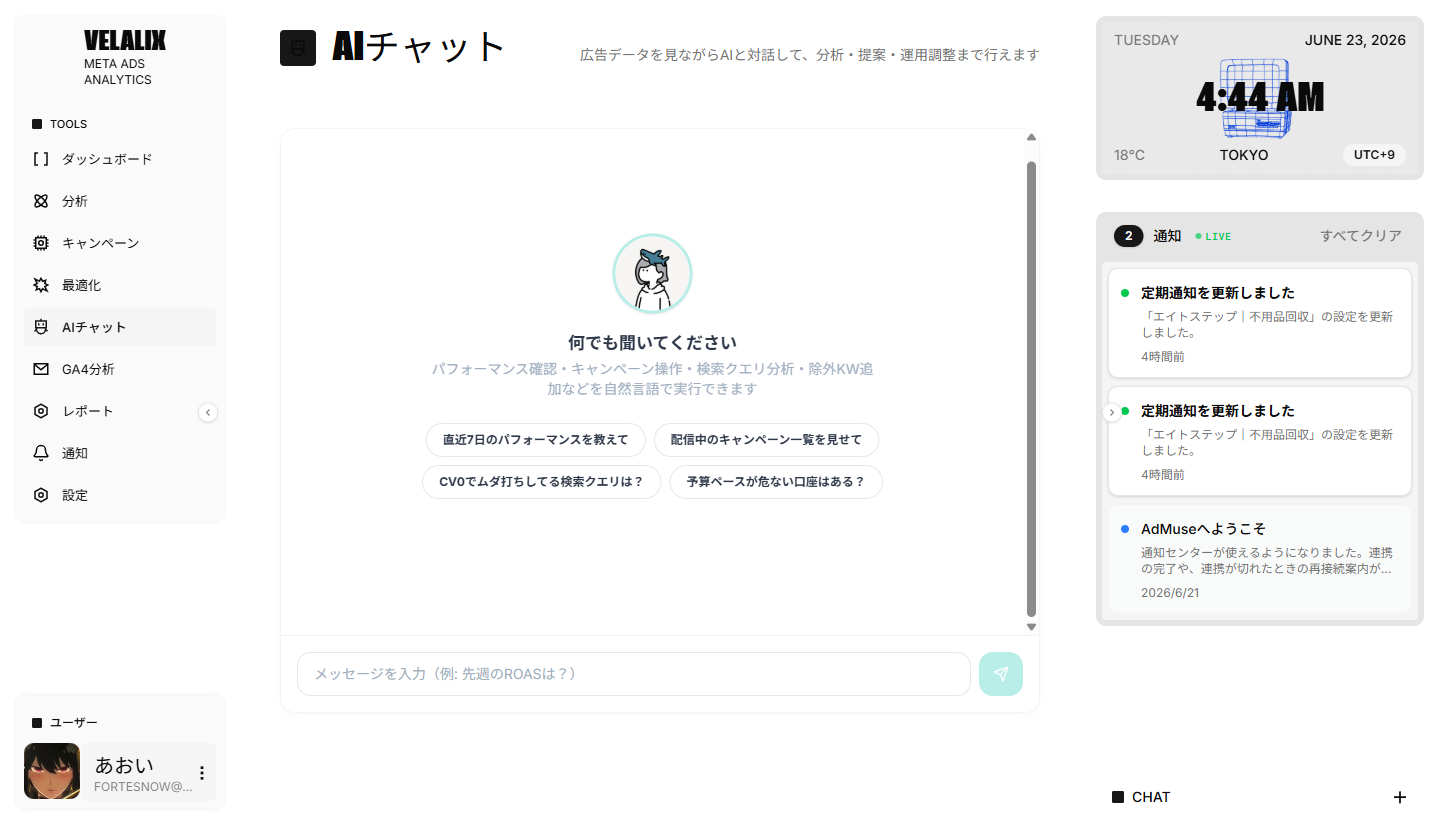The height and width of the screenshot is (825, 1440).
Task: Open the AdMuseへようこそ notification
Action: click(x=1260, y=559)
